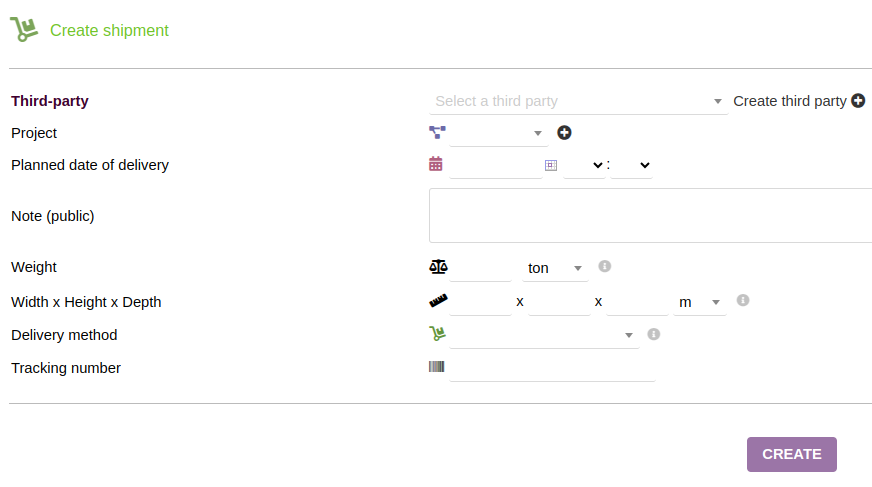Open the delivery minute selector
Screen dimensions: 872x487
(x=632, y=165)
